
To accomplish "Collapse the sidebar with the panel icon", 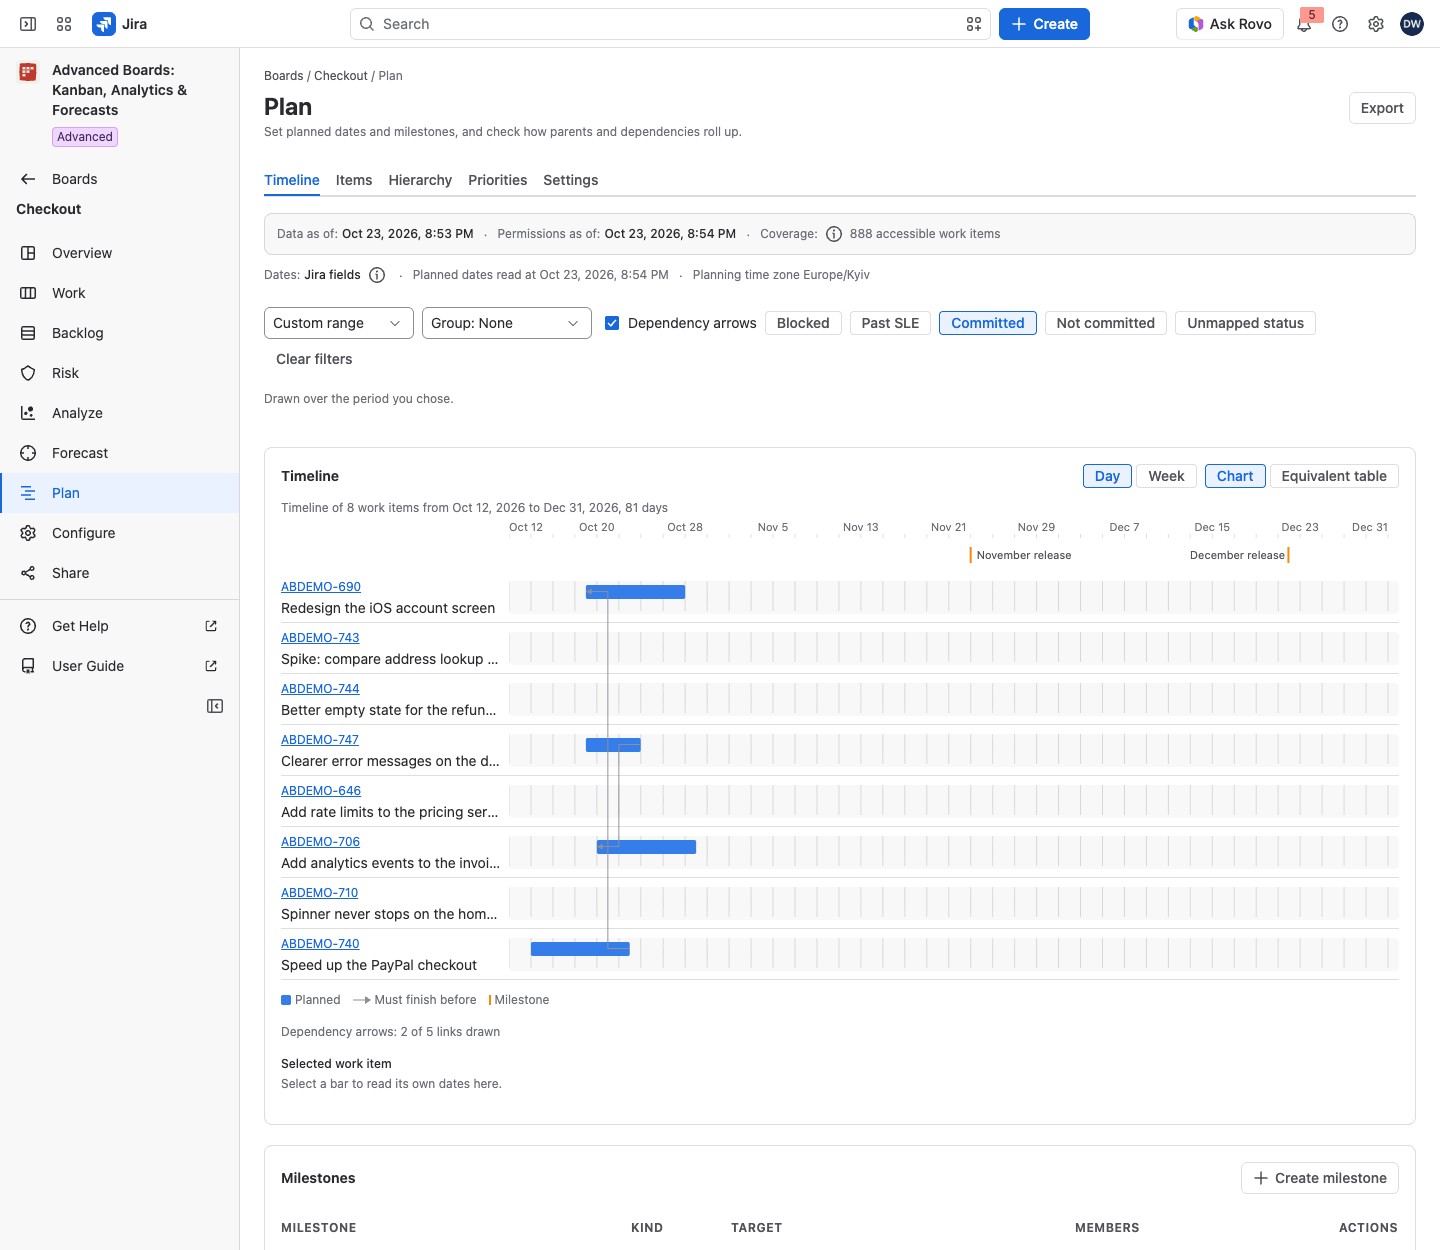I will pyautogui.click(x=215, y=706).
